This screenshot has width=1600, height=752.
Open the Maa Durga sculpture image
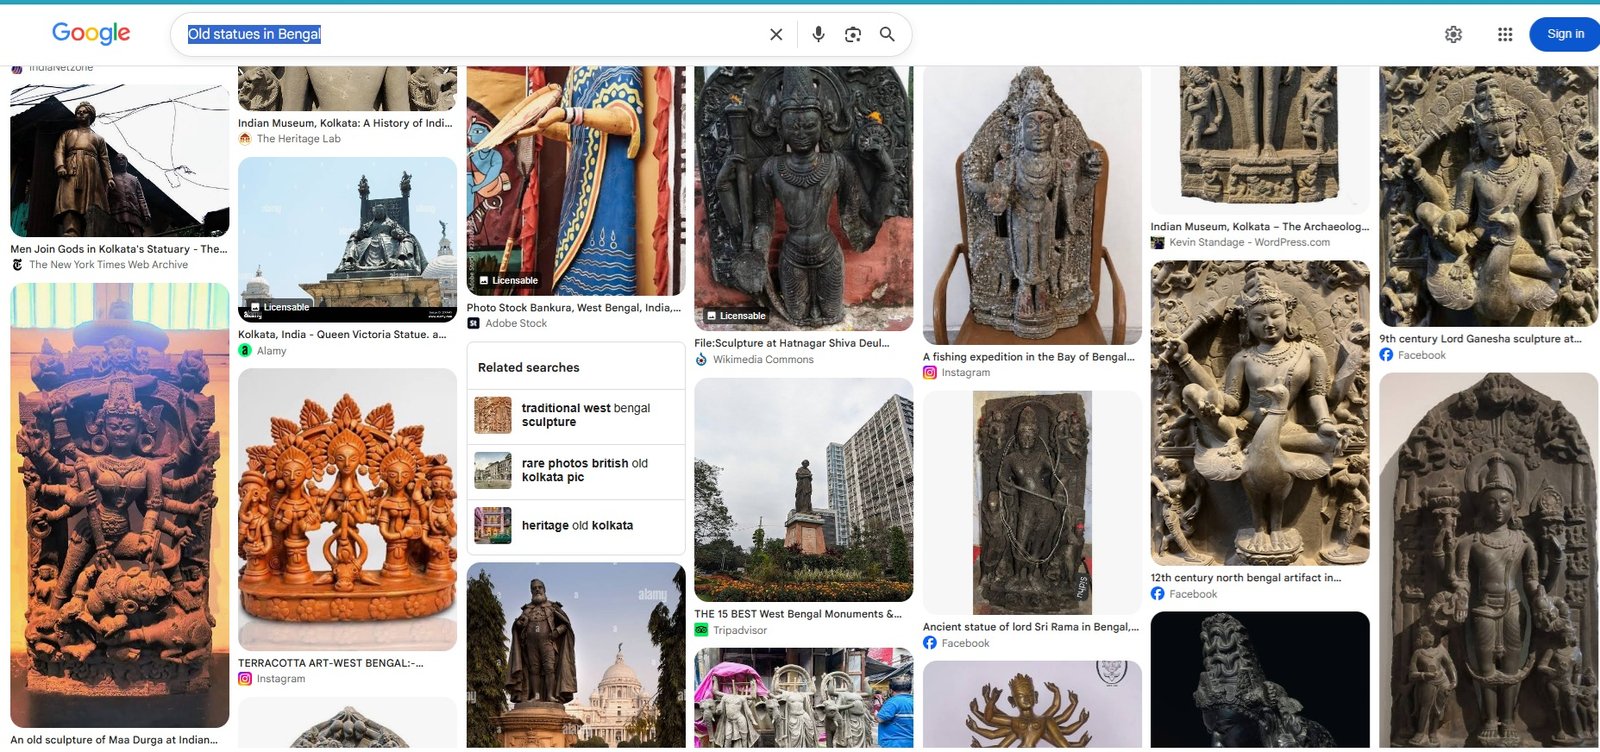click(x=120, y=505)
